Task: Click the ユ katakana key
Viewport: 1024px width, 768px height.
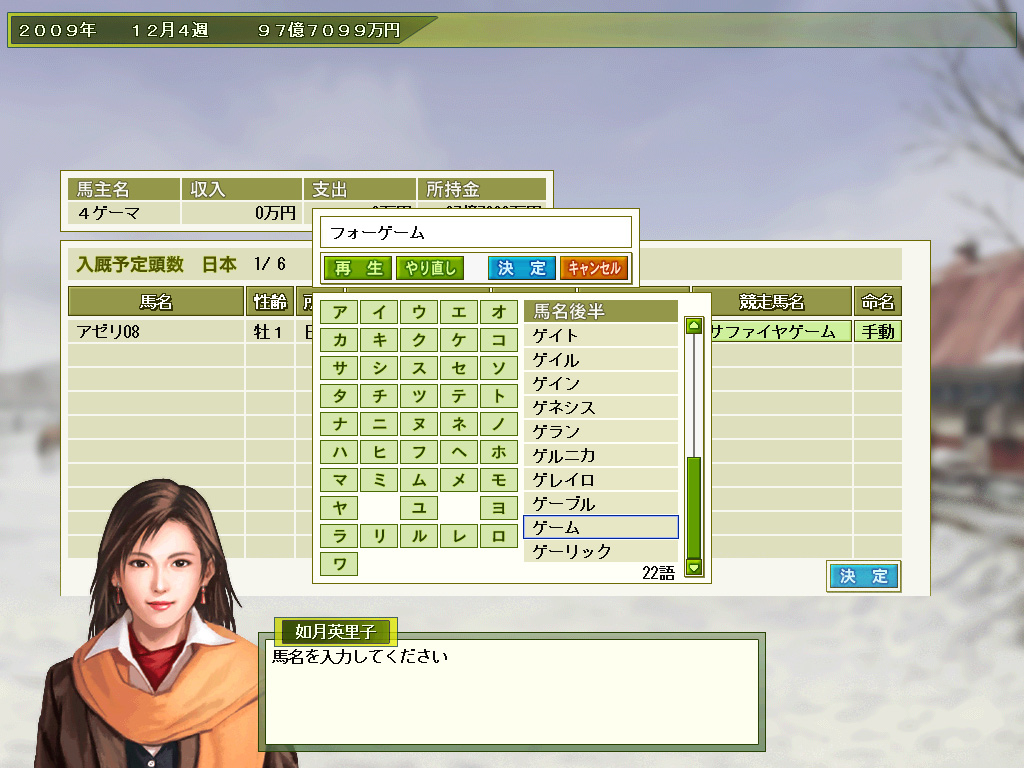Action: click(419, 509)
